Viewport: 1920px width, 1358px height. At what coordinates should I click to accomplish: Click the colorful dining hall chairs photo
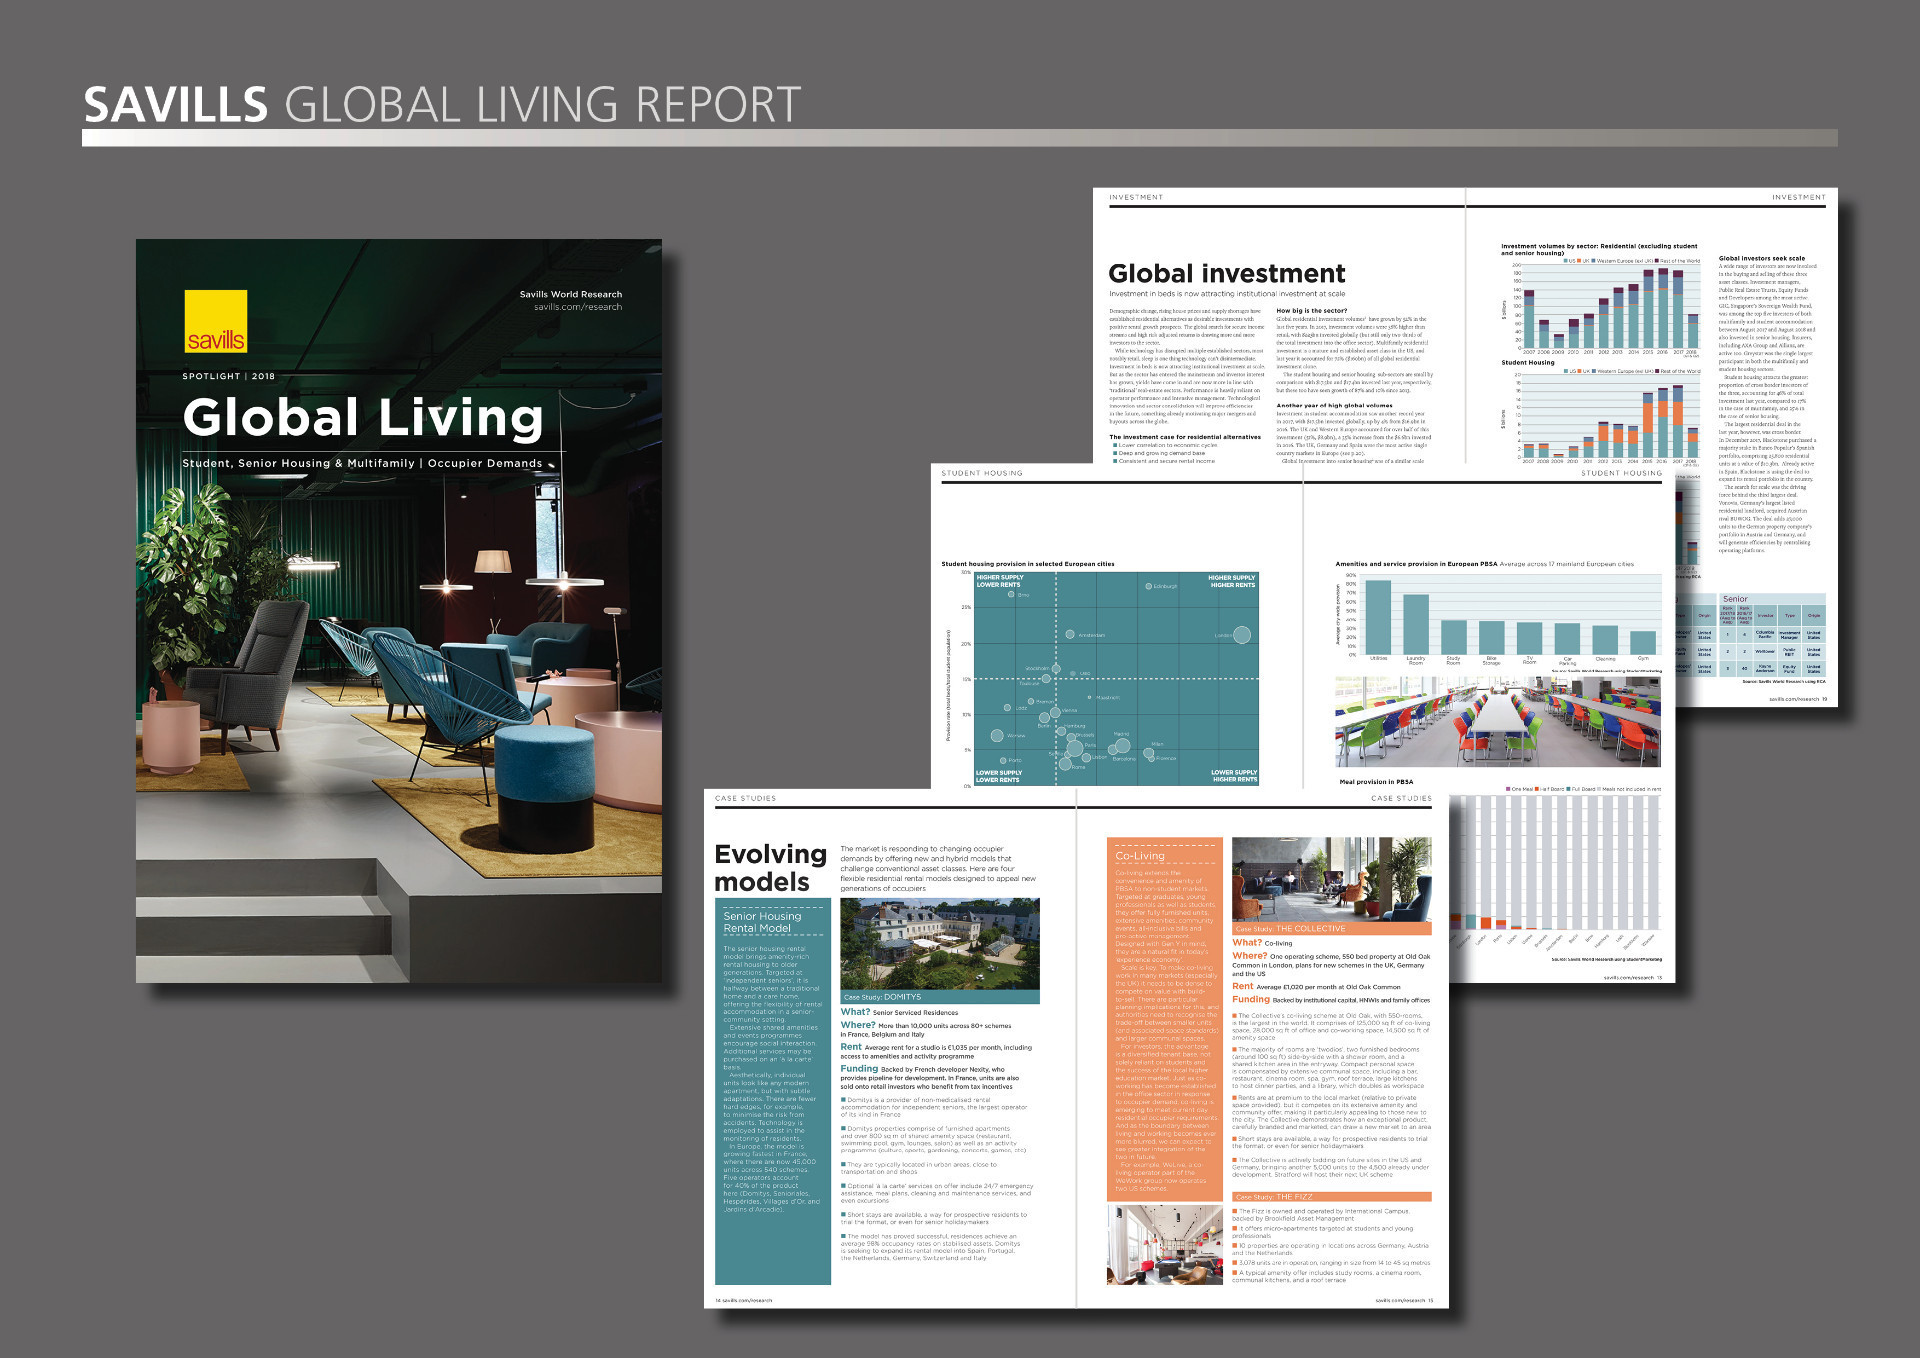point(1497,722)
